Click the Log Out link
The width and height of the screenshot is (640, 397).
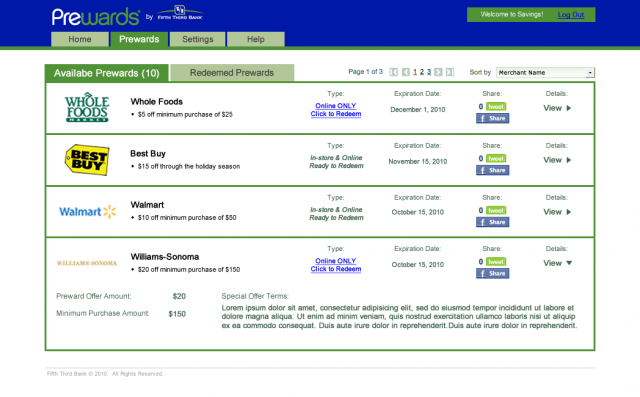[x=571, y=15]
